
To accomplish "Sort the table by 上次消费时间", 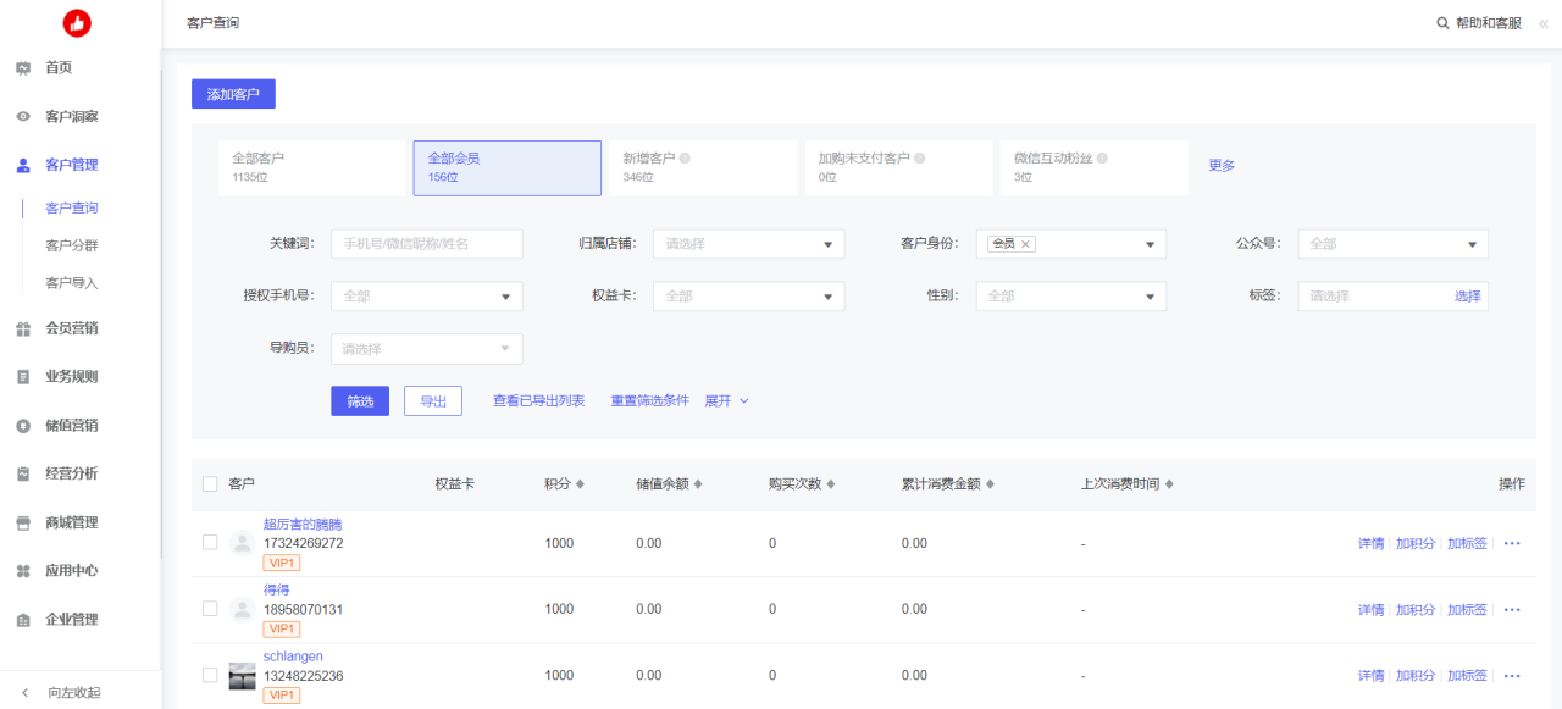I will [x=1169, y=484].
